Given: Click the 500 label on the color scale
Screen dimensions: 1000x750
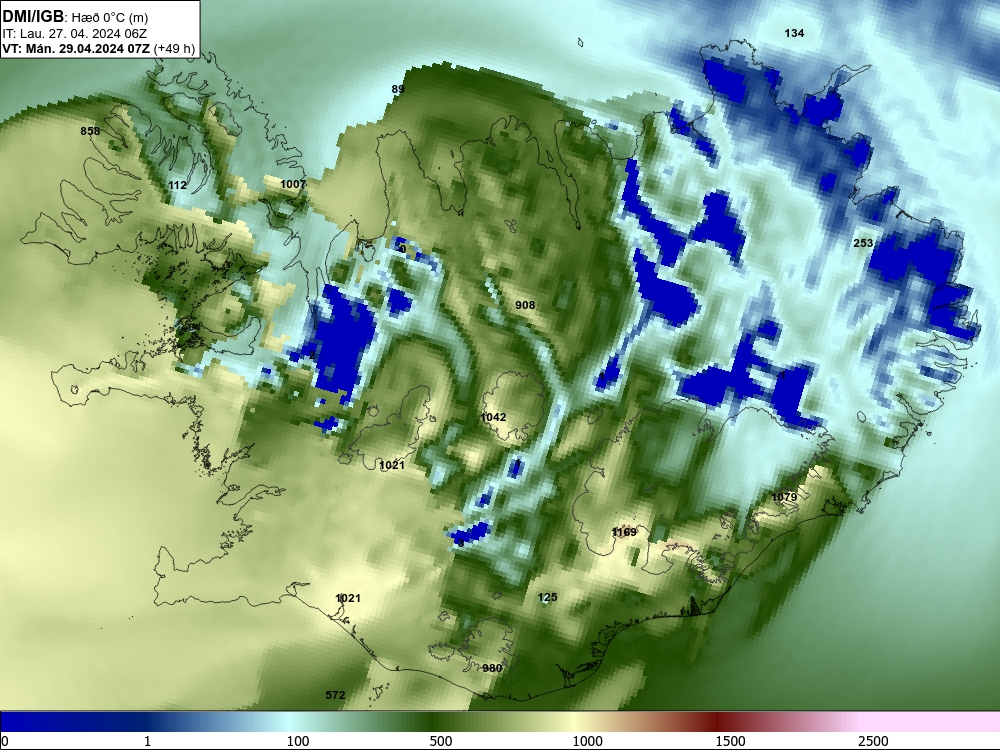Looking at the screenshot, I should click(x=441, y=741).
